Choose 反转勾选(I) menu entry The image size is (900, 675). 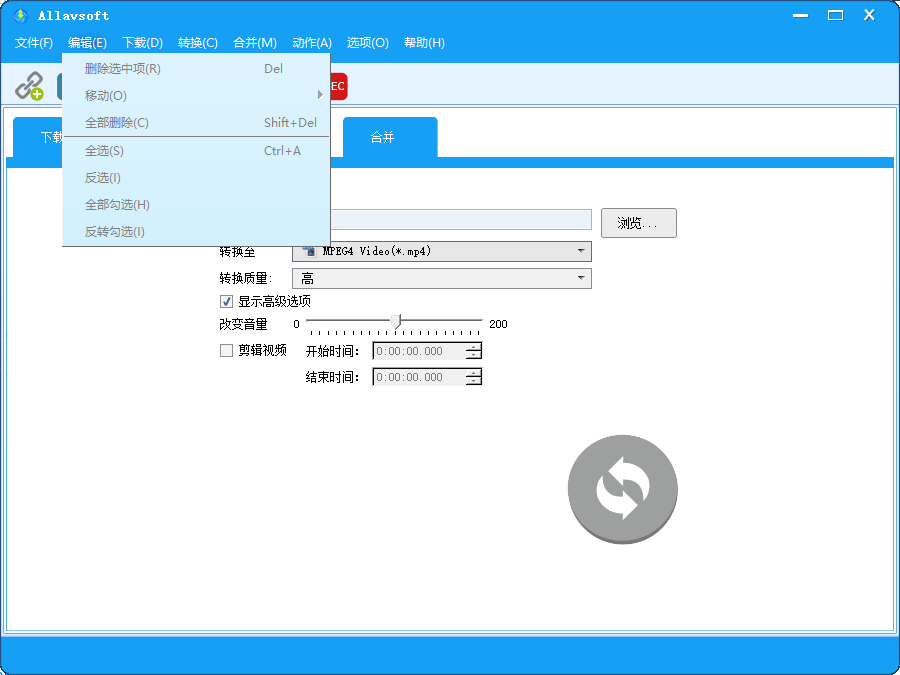click(196, 231)
